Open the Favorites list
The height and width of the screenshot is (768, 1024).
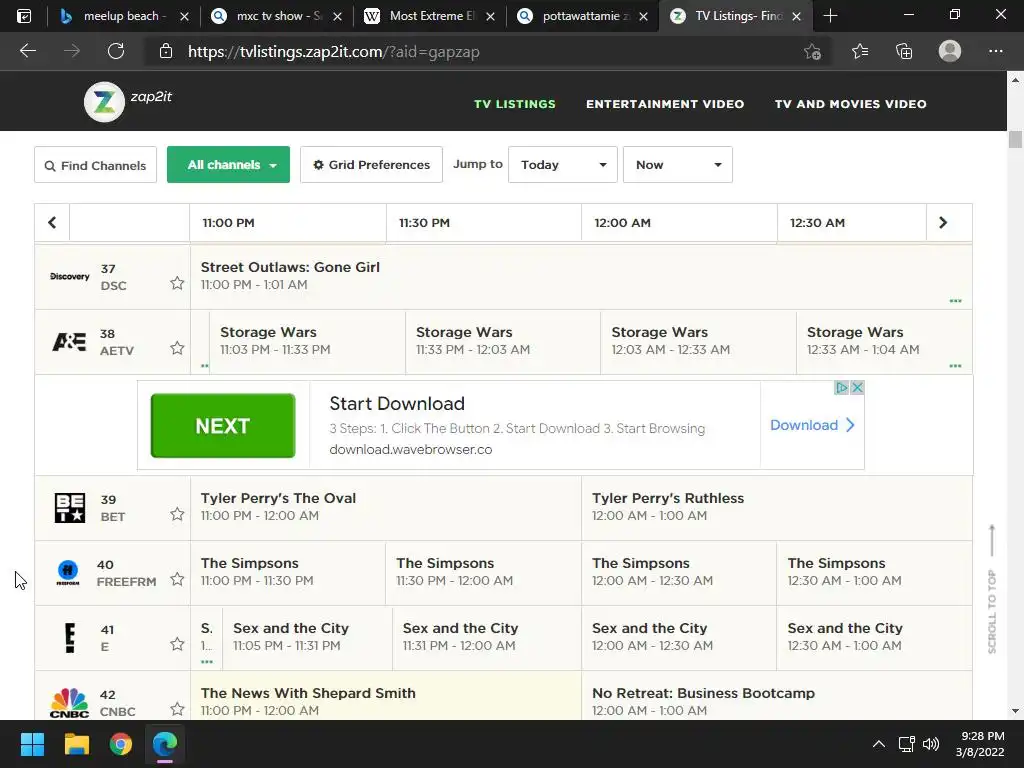pyautogui.click(x=860, y=52)
